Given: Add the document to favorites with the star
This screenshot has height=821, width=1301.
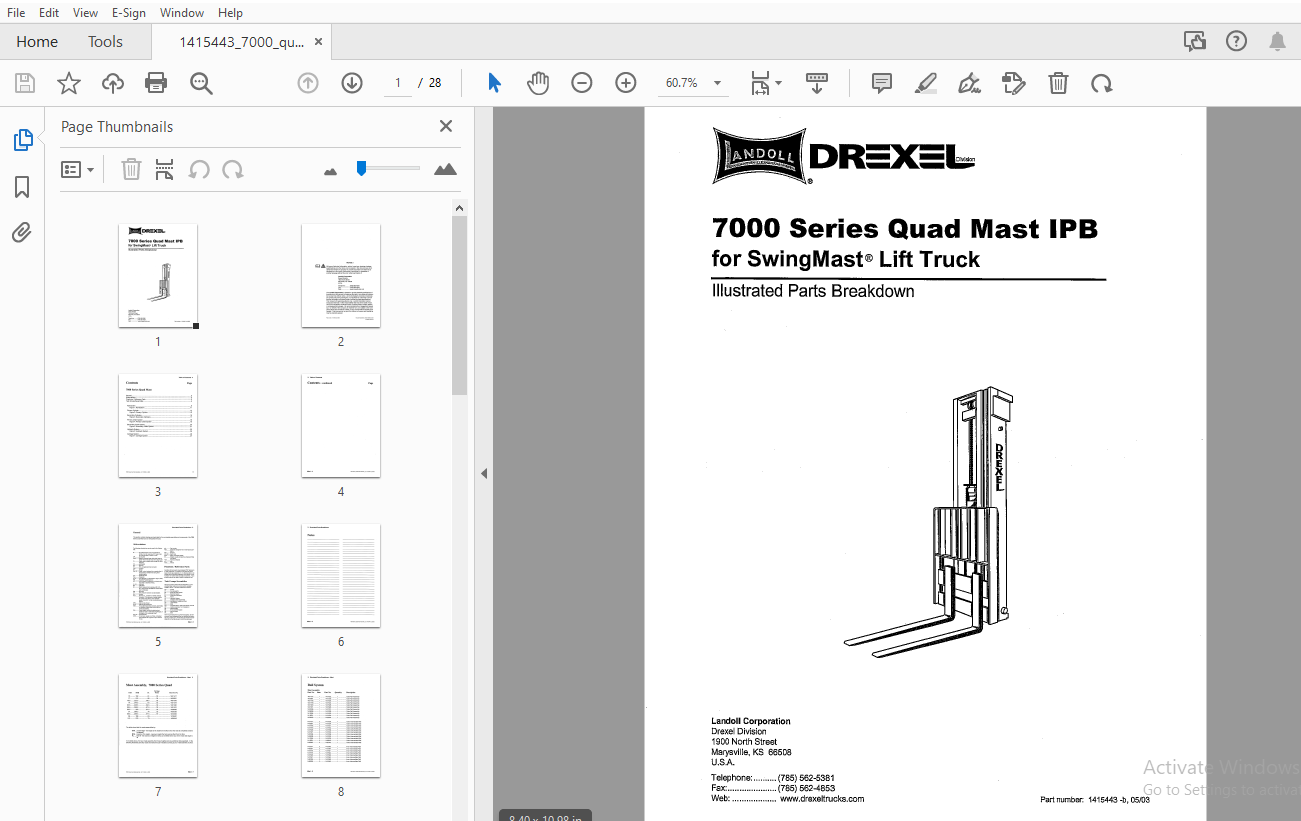Looking at the screenshot, I should point(69,83).
